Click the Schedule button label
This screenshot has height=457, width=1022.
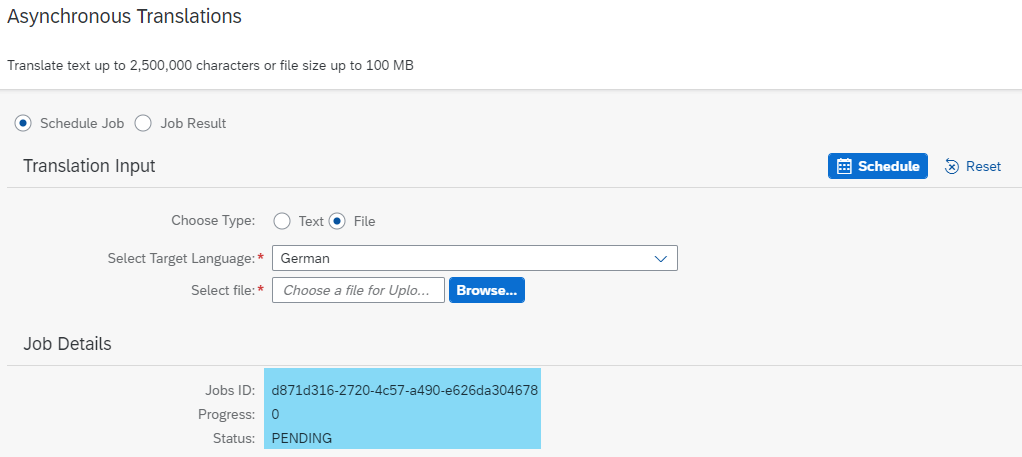coord(888,166)
